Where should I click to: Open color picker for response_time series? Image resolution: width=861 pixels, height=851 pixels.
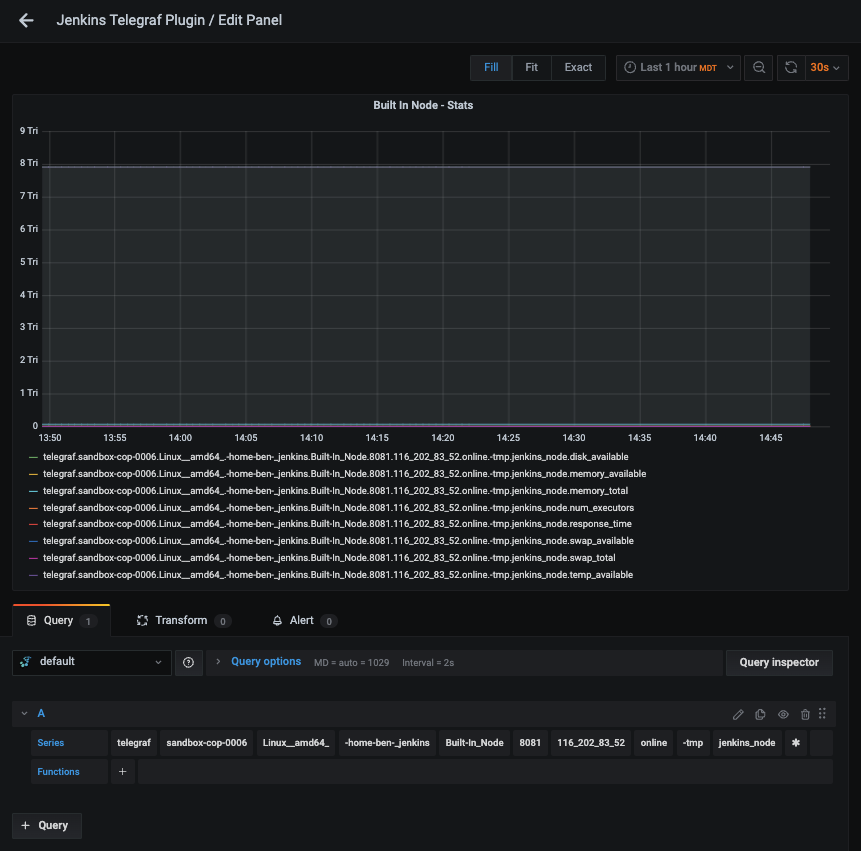tap(33, 524)
